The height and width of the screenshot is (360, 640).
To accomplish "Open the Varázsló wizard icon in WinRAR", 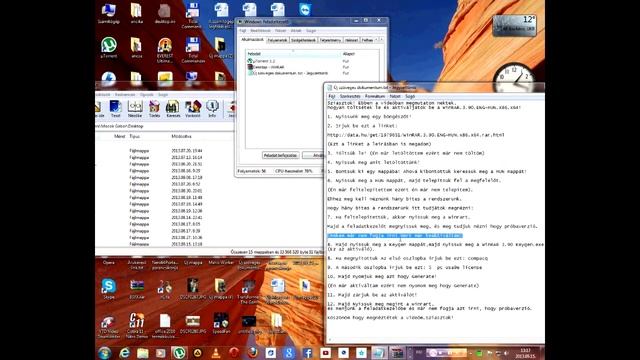I will pos(193,109).
